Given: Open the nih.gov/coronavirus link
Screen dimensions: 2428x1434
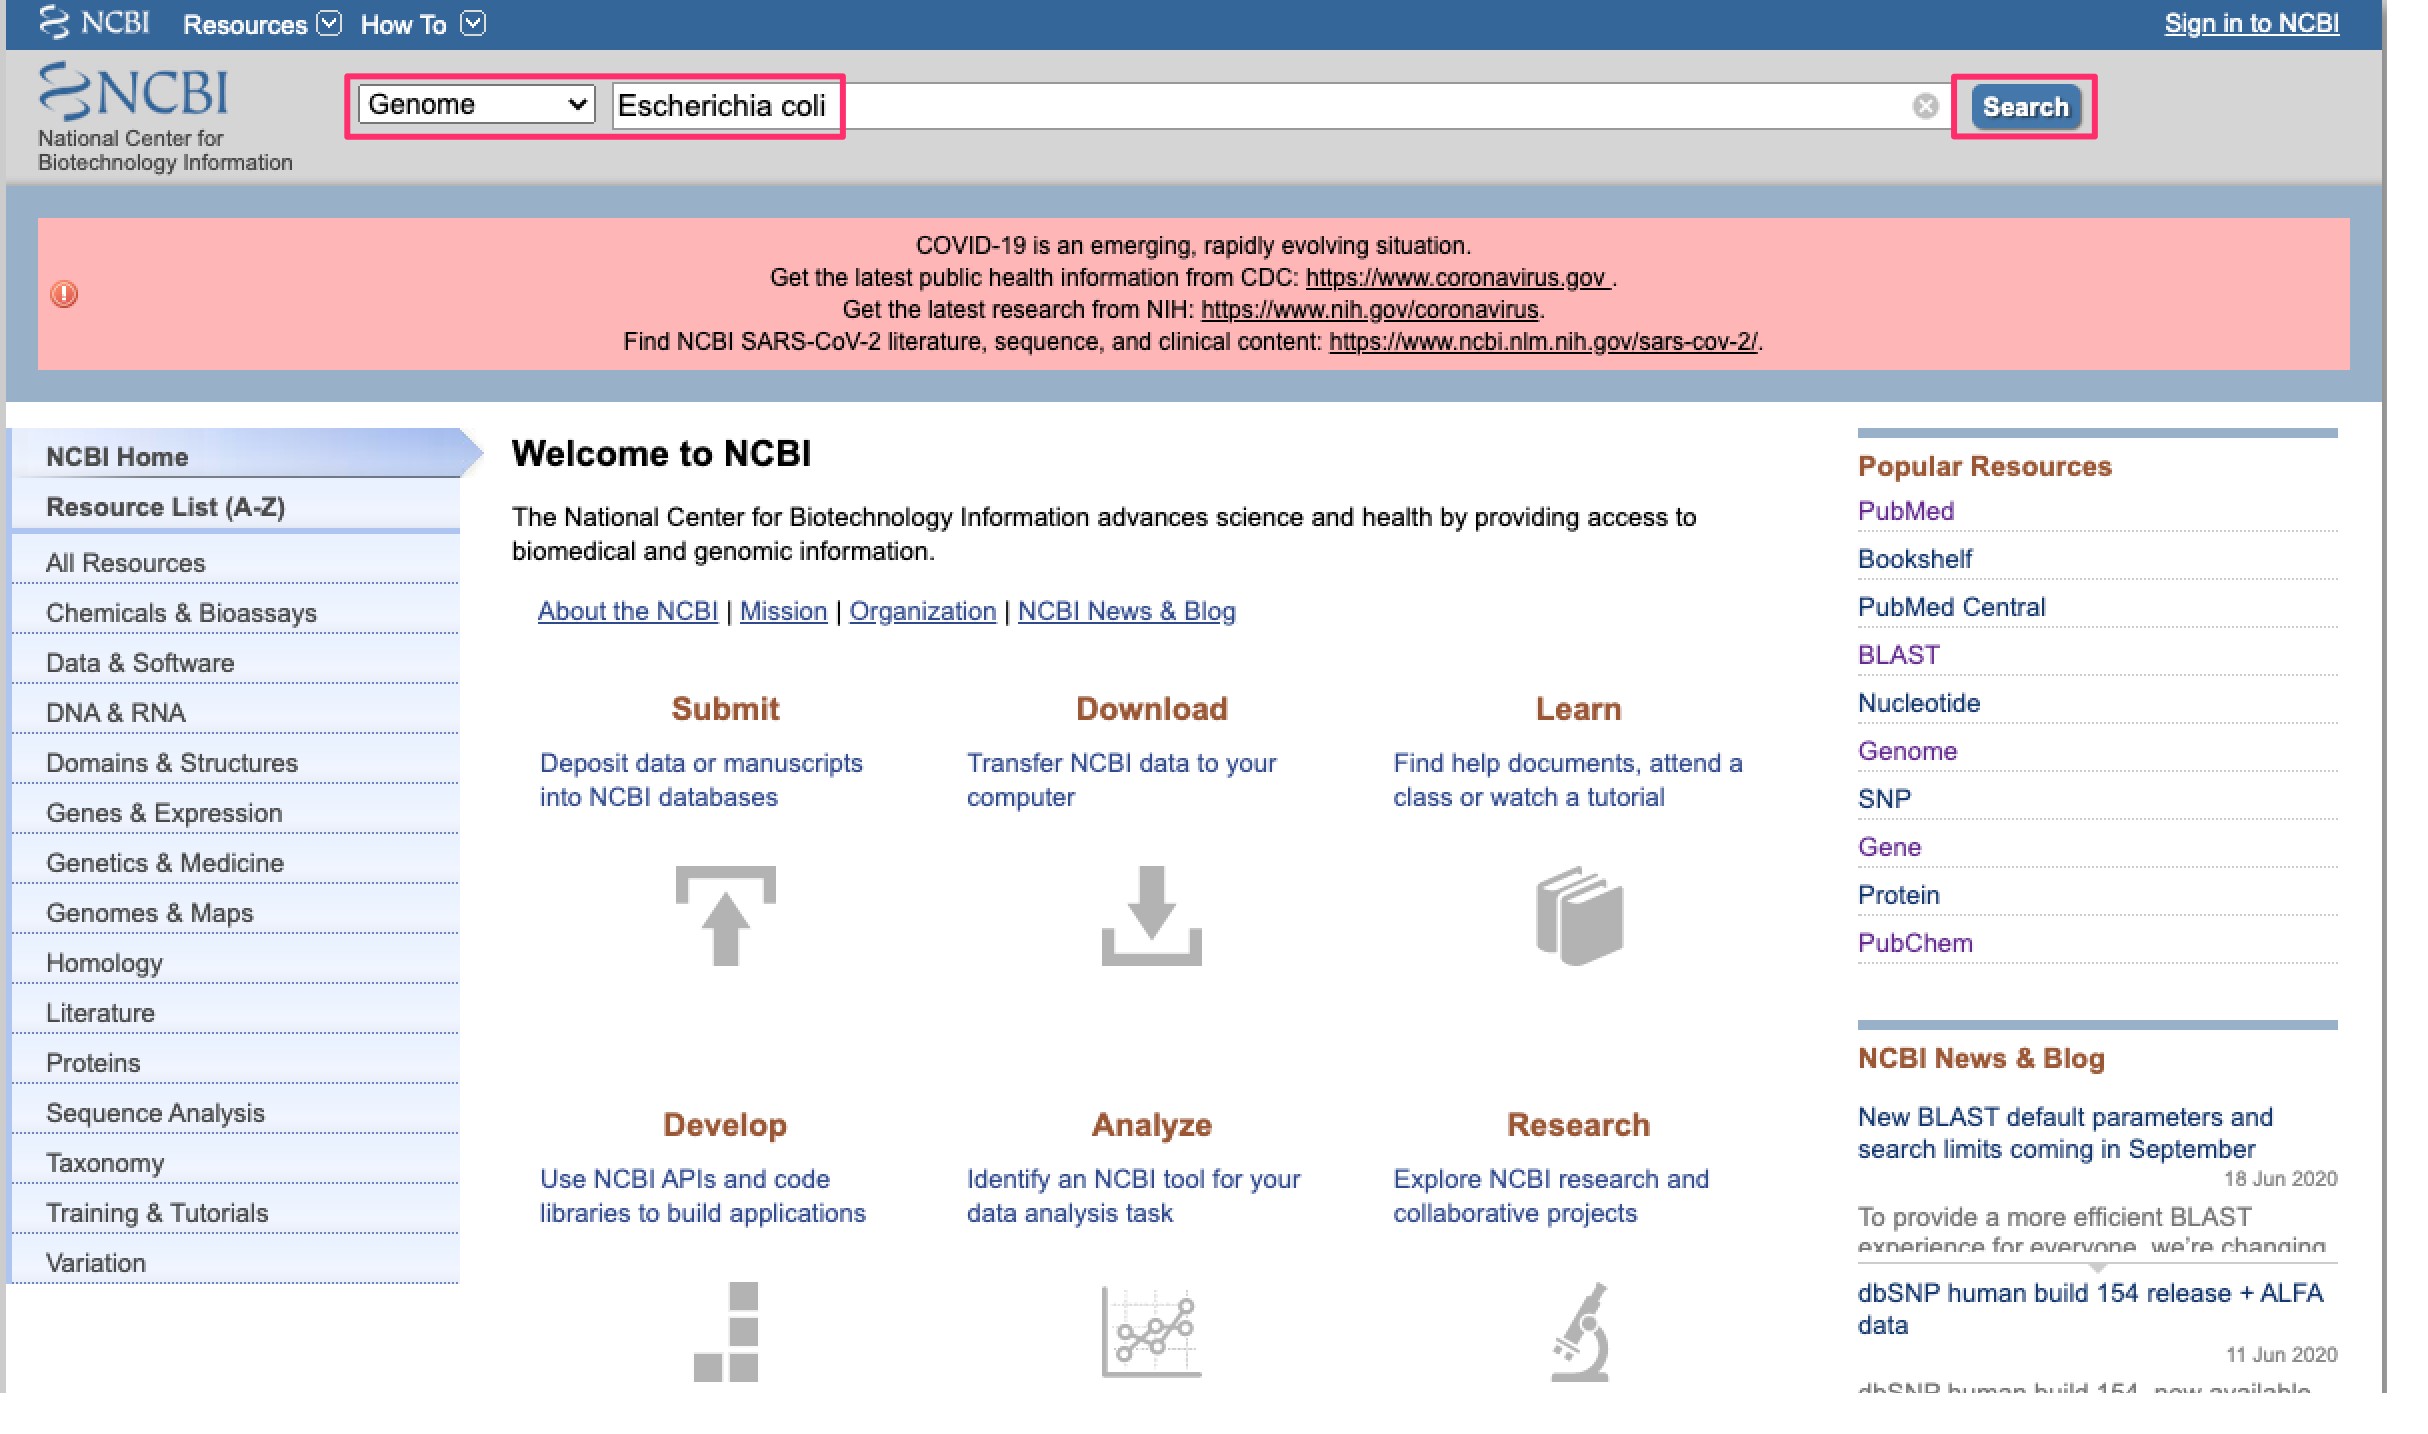Looking at the screenshot, I should point(1369,310).
